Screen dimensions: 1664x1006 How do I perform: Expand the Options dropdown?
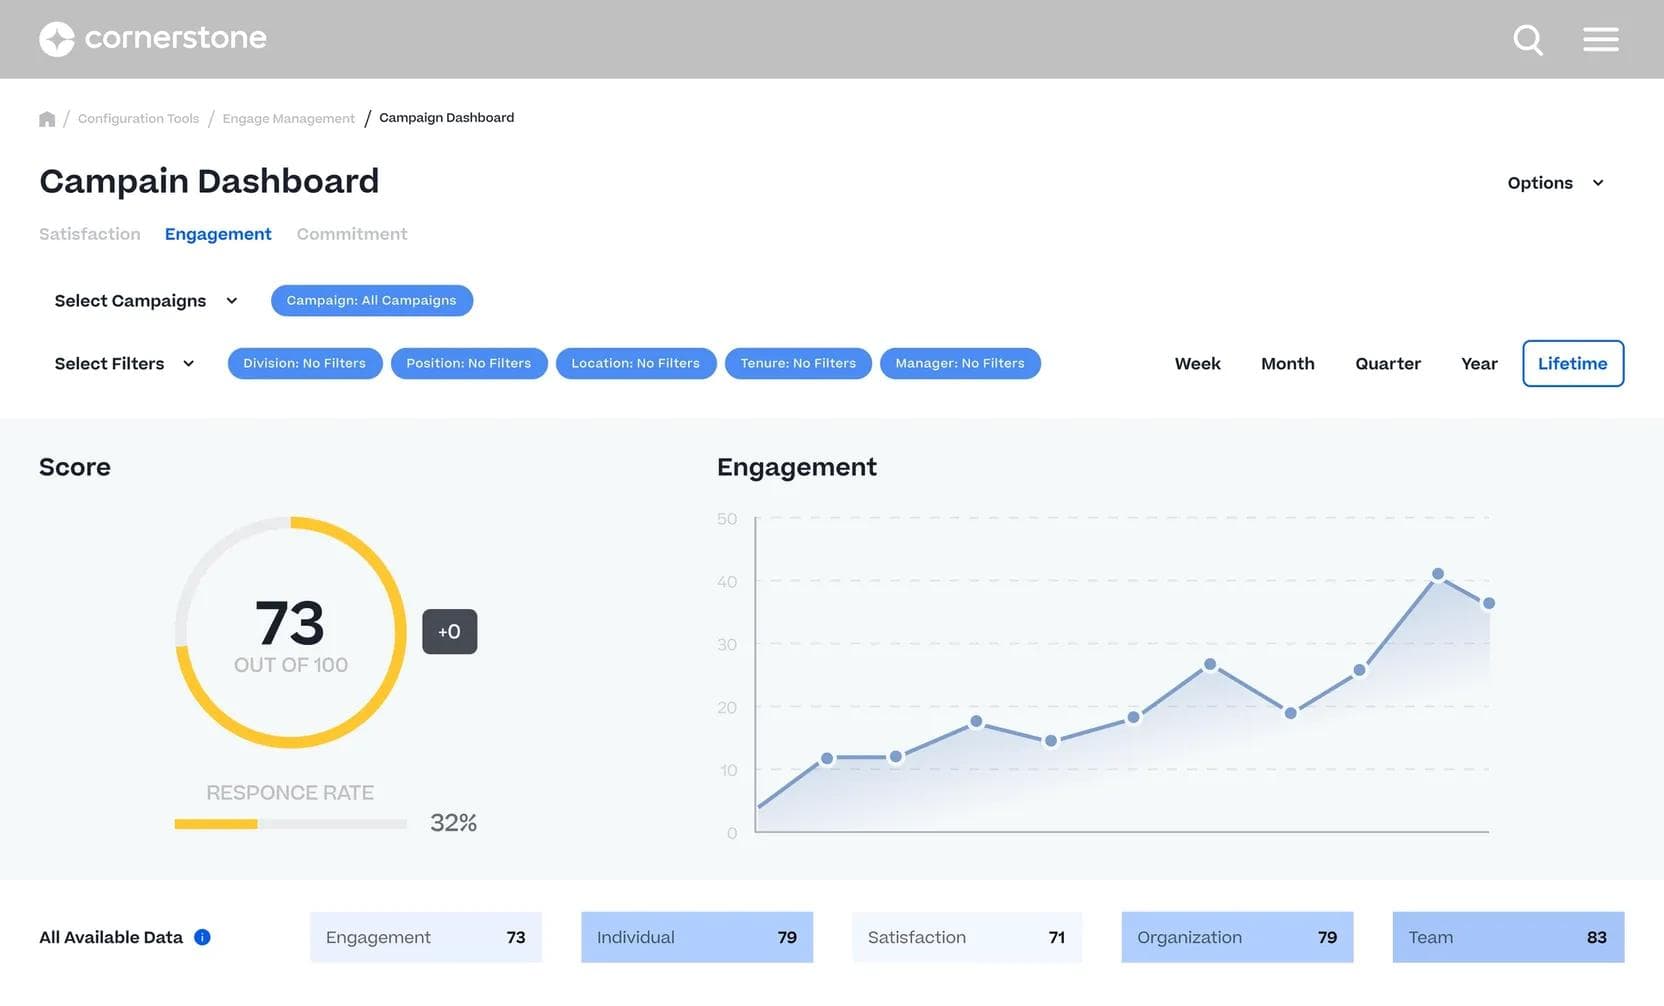pos(1554,182)
